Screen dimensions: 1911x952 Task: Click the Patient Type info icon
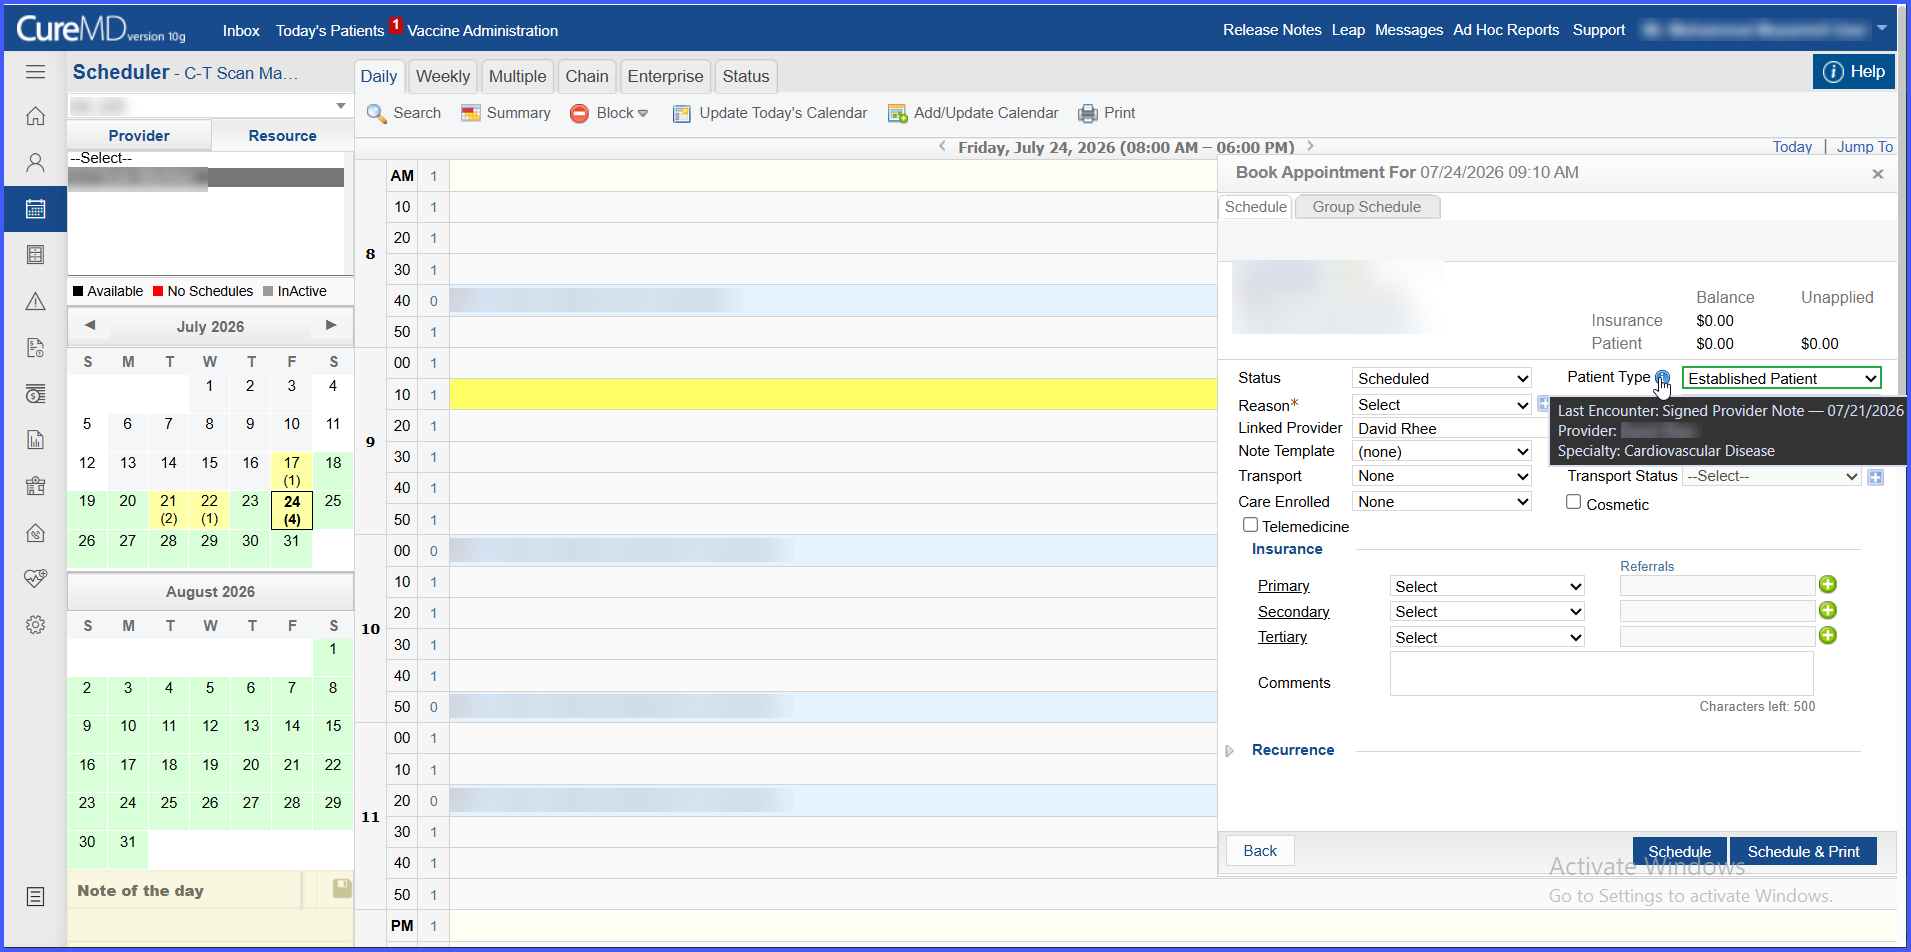point(1662,378)
